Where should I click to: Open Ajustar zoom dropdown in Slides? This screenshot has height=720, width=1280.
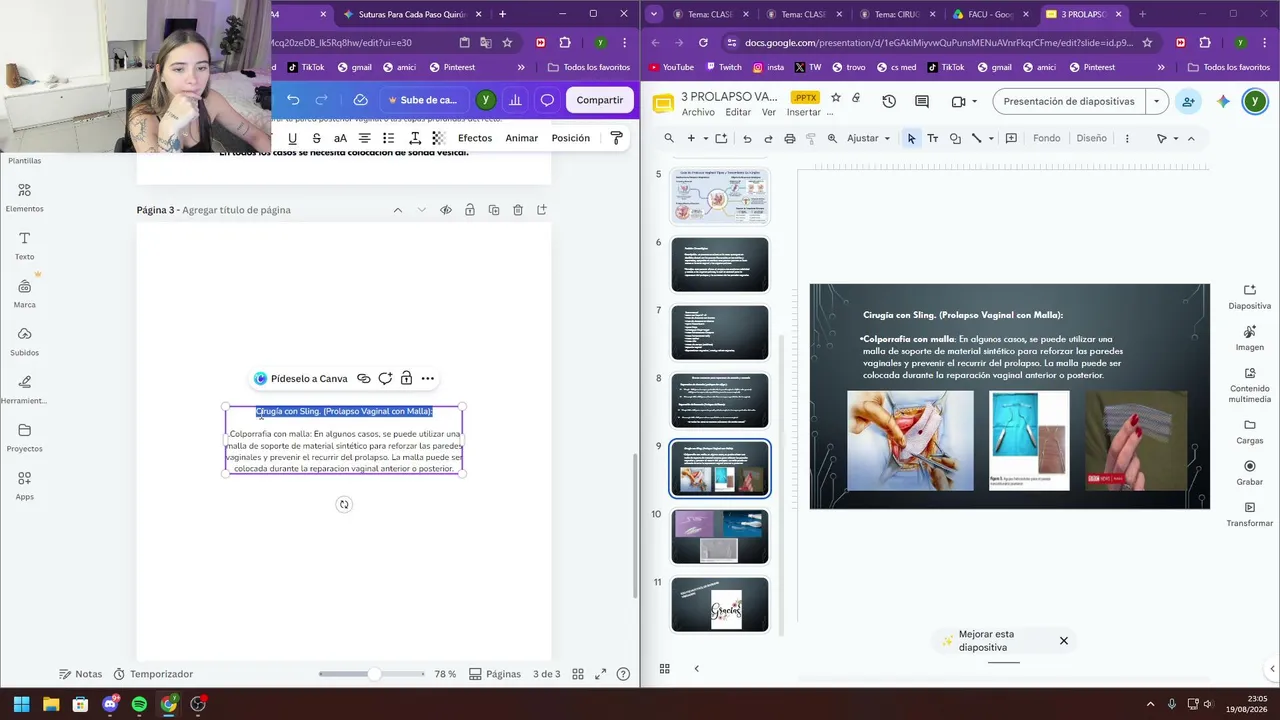pyautogui.click(x=868, y=138)
